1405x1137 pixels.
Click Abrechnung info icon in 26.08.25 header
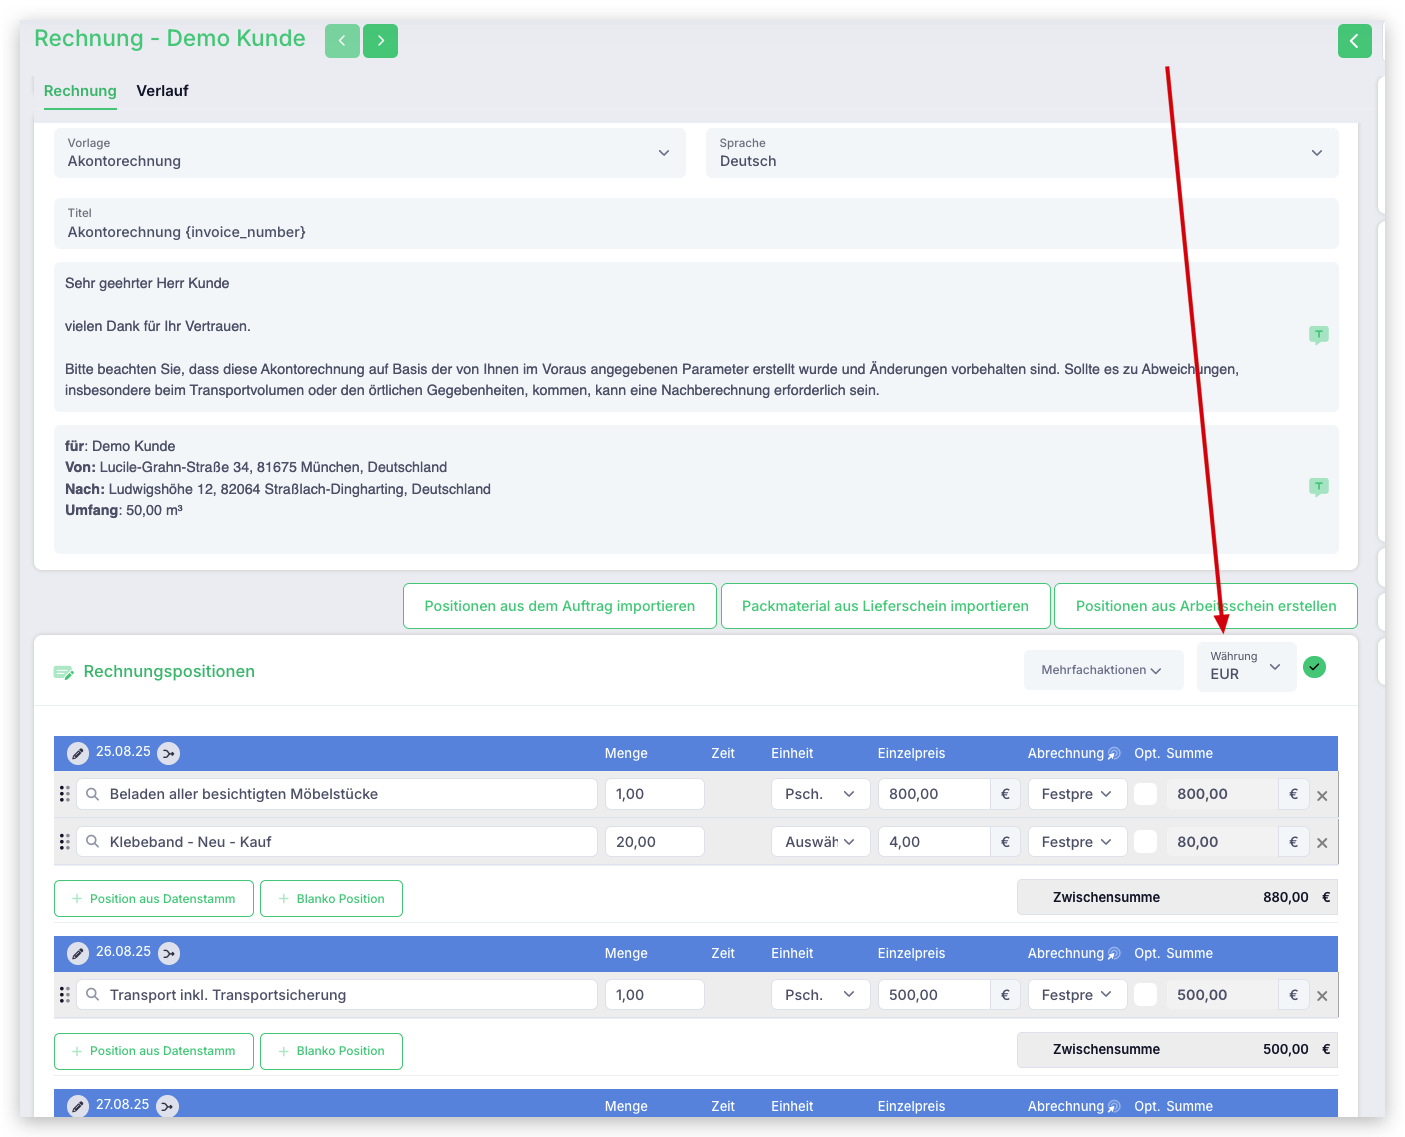1114,954
